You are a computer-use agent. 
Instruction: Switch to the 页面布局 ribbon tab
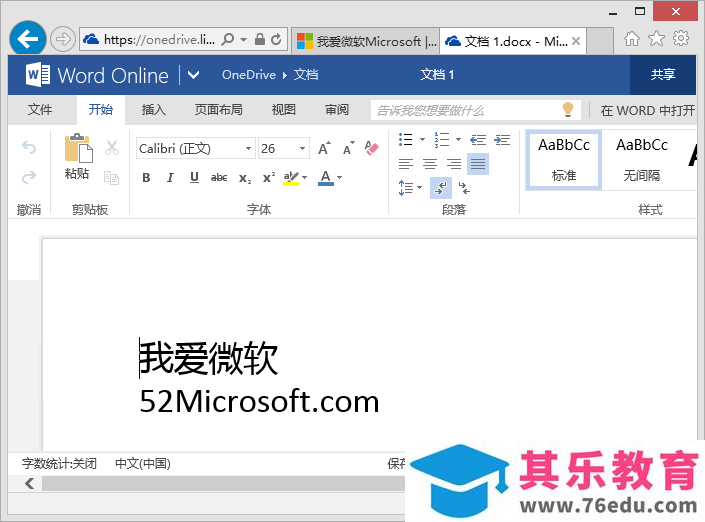219,110
